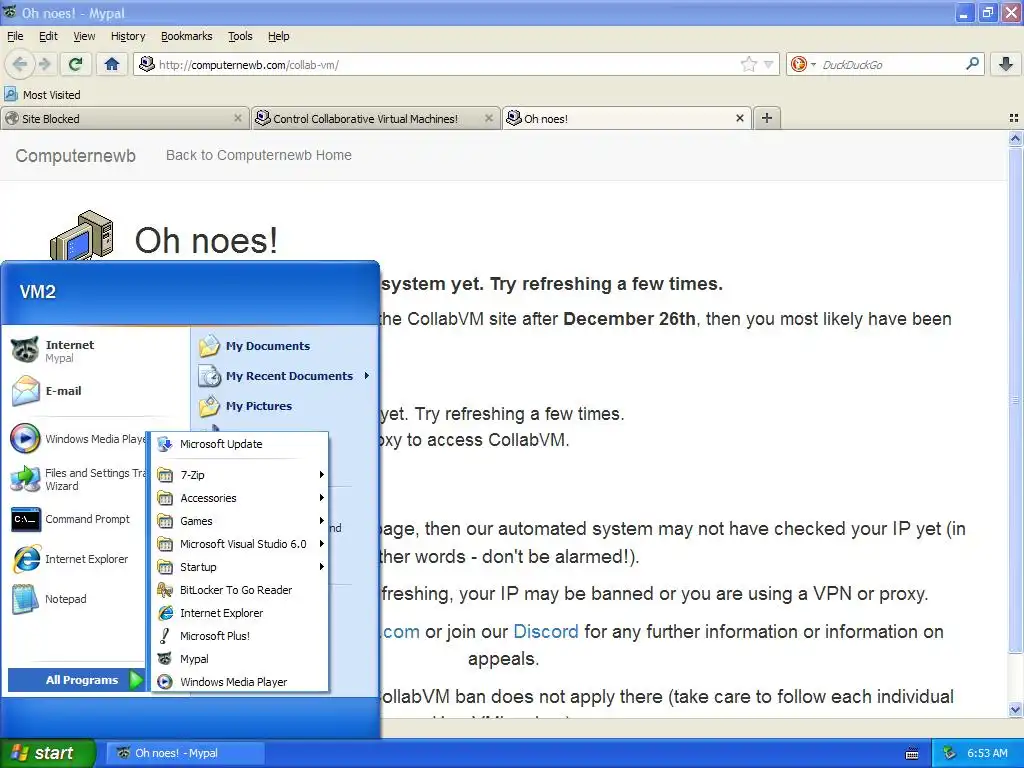
Task: Click the All Programs button
Action: click(x=76, y=680)
